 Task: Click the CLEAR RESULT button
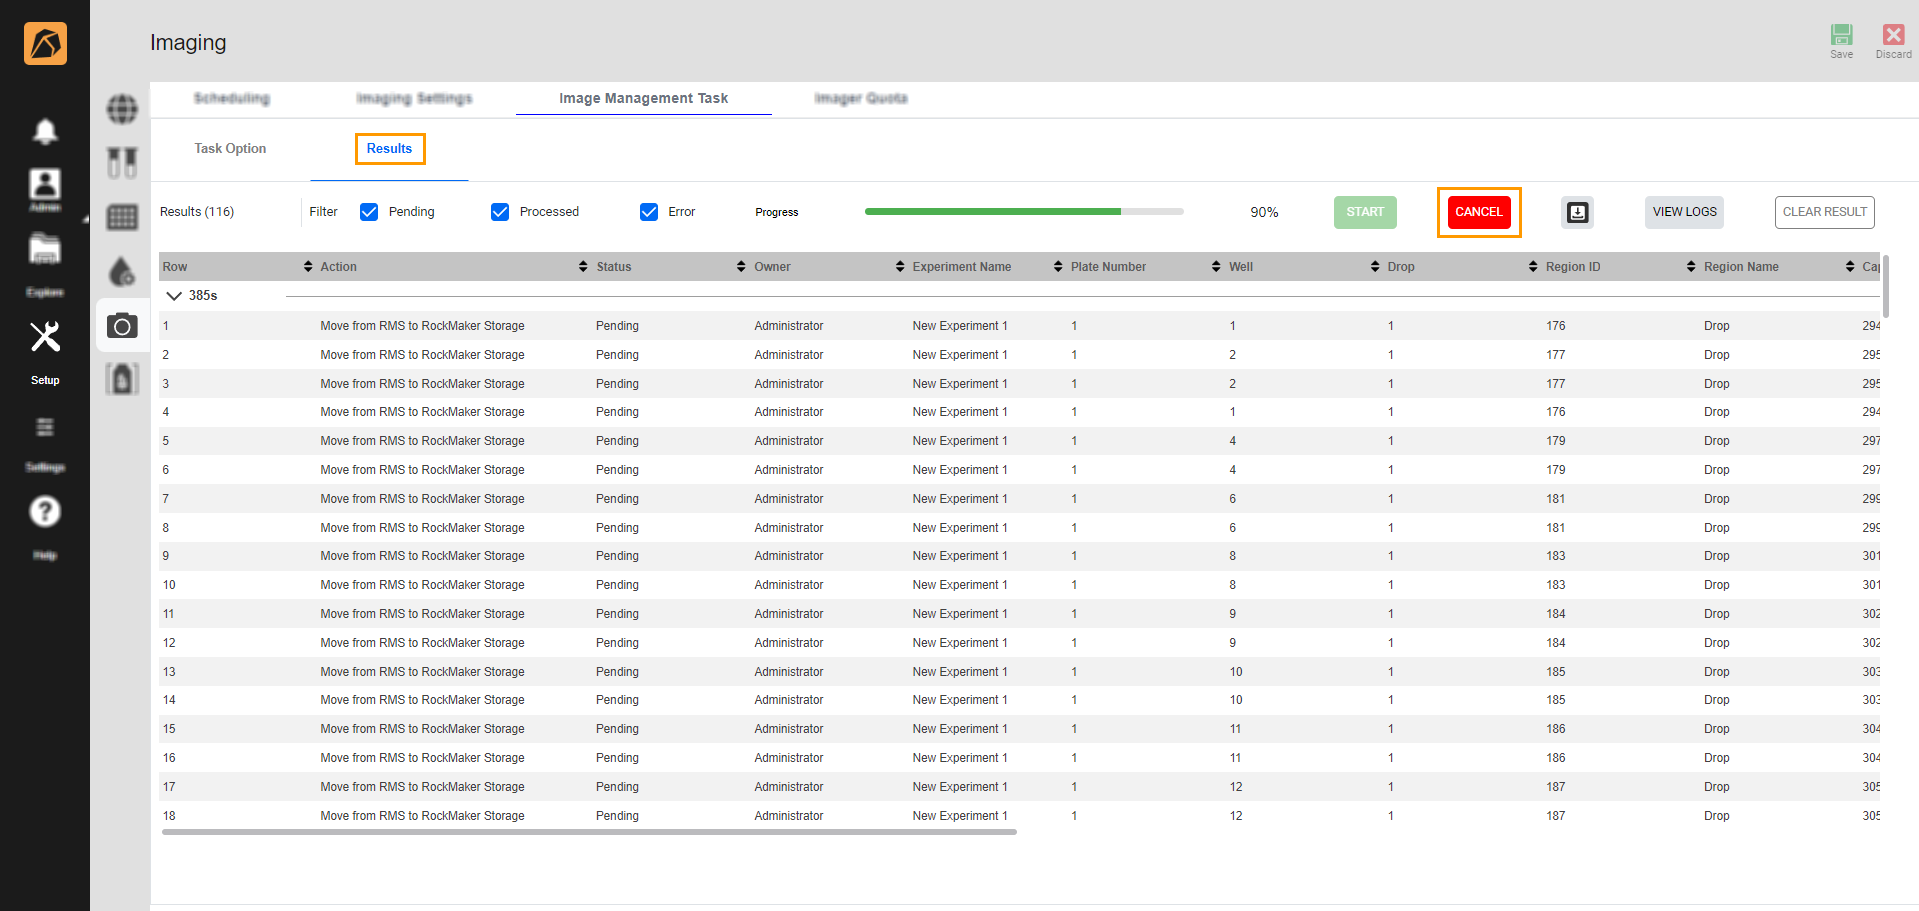point(1824,212)
